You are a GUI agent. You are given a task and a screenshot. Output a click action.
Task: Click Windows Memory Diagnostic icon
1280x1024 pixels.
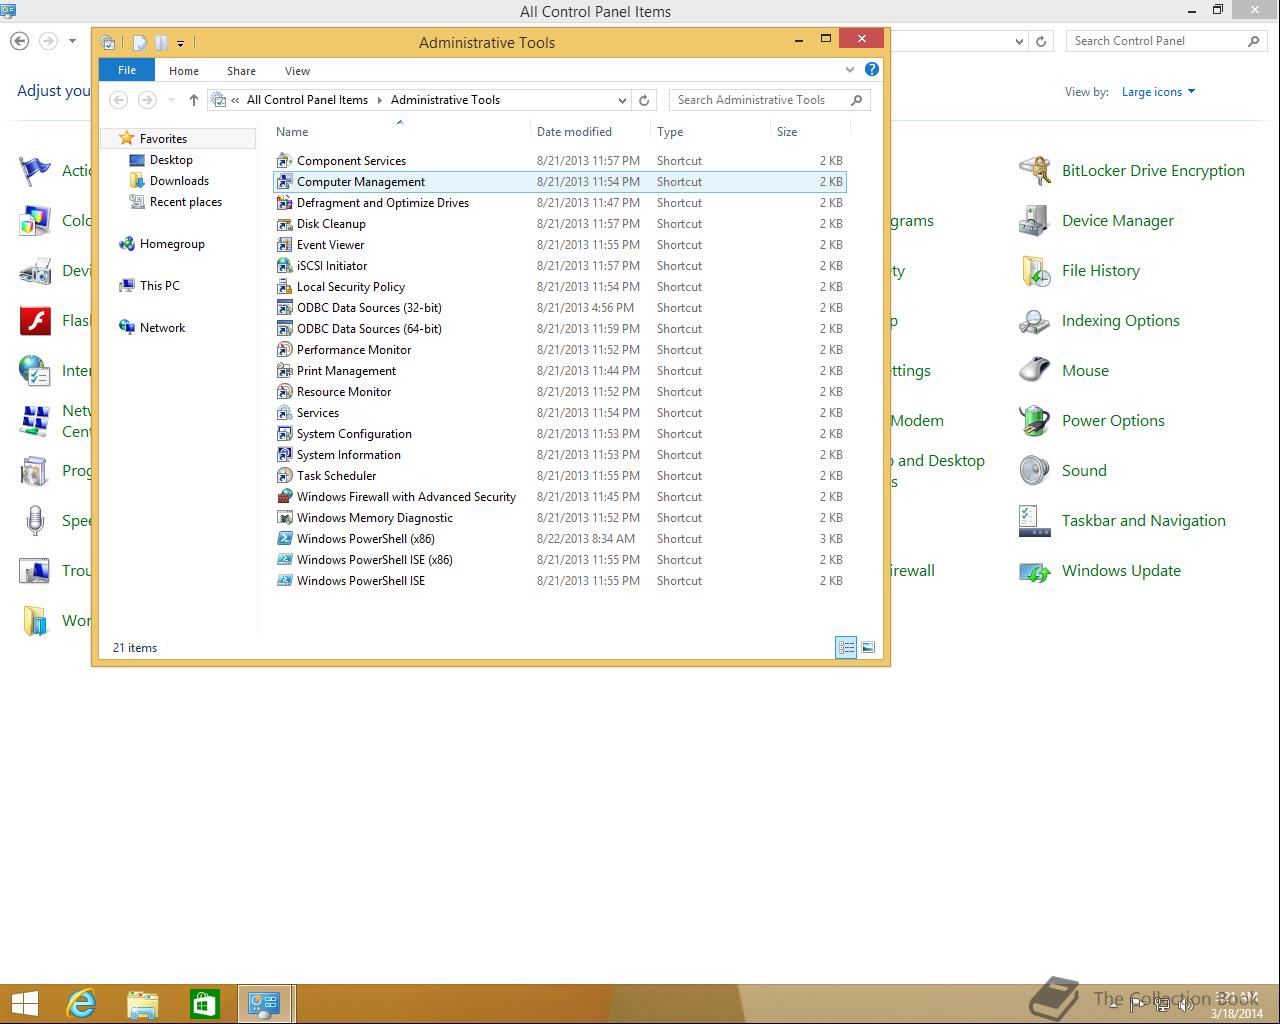[x=285, y=517]
